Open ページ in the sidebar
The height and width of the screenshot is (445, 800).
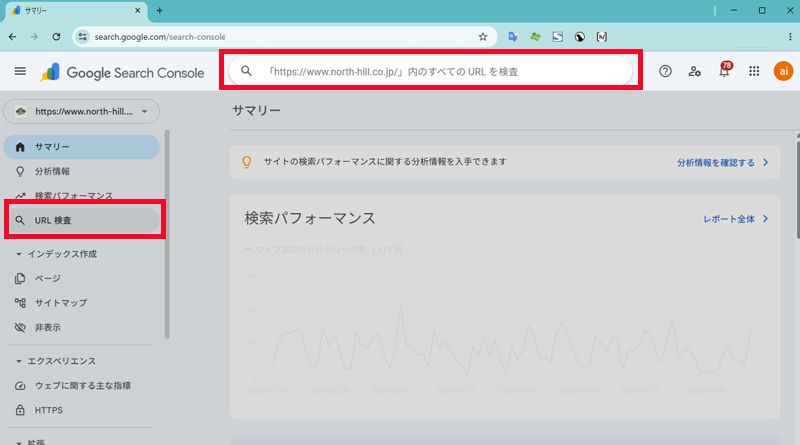click(x=82, y=279)
